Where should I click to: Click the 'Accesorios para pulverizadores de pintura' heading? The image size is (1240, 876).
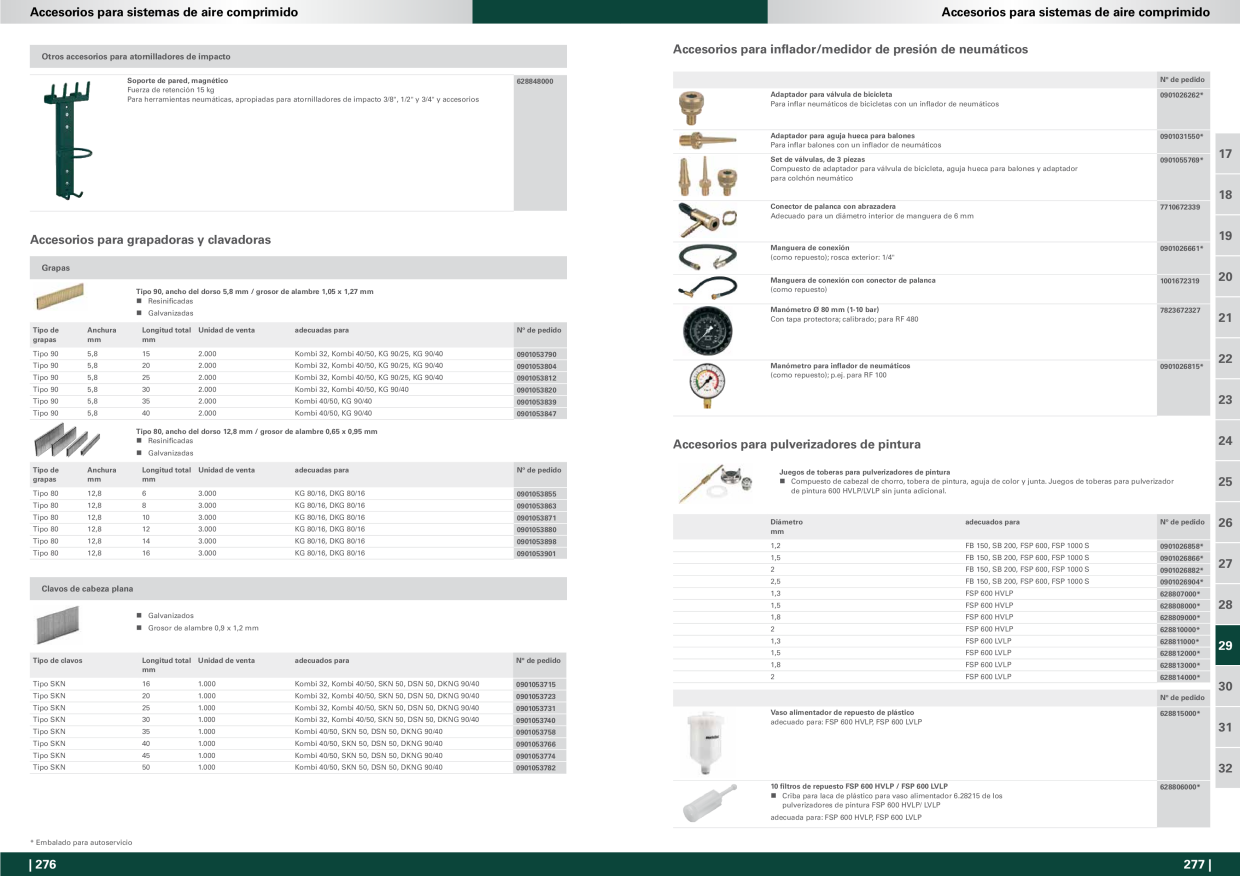coord(797,444)
